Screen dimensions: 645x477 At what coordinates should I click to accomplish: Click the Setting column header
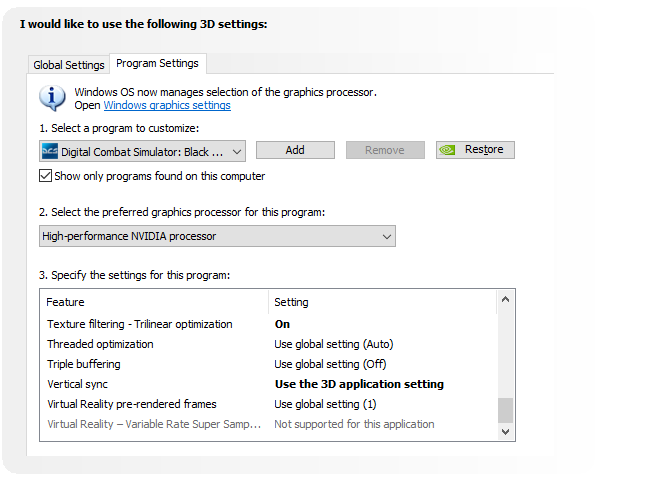(383, 302)
